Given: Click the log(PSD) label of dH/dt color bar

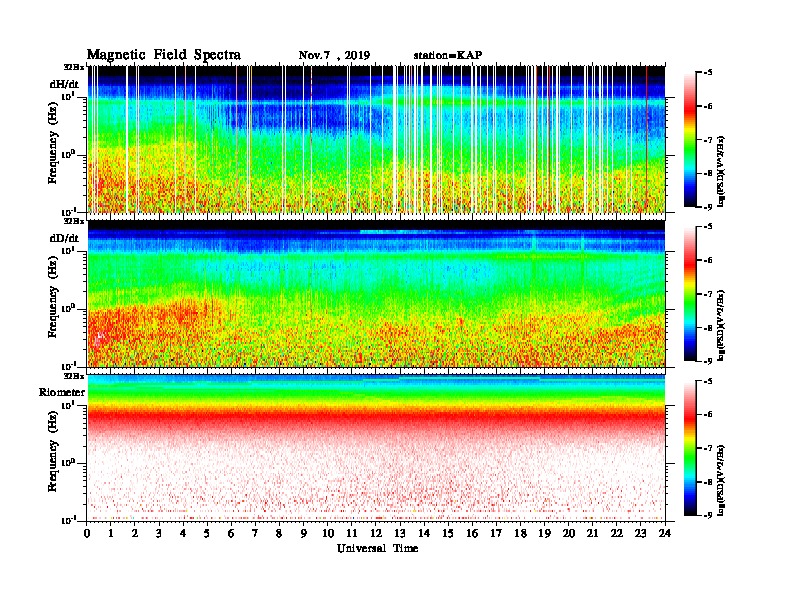Looking at the screenshot, I should 721,171.
